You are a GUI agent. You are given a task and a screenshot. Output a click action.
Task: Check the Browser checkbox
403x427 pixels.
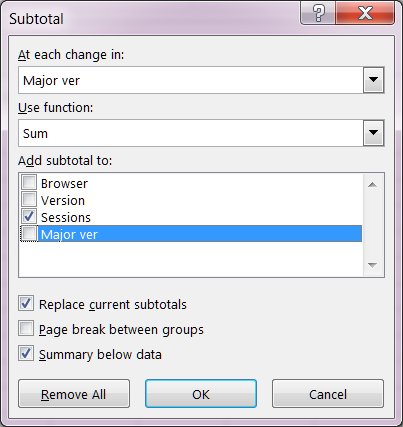pyautogui.click(x=29, y=182)
